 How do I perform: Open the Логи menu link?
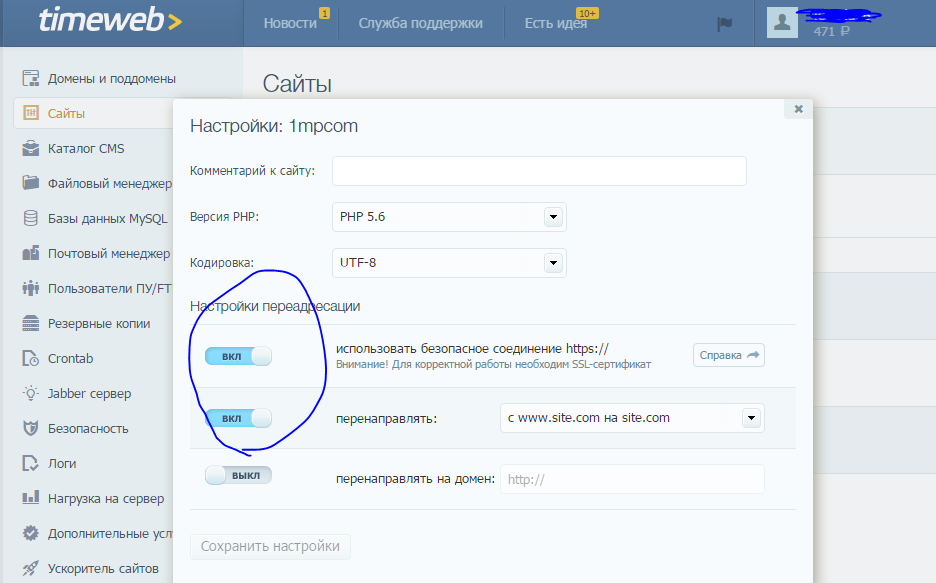(62, 463)
